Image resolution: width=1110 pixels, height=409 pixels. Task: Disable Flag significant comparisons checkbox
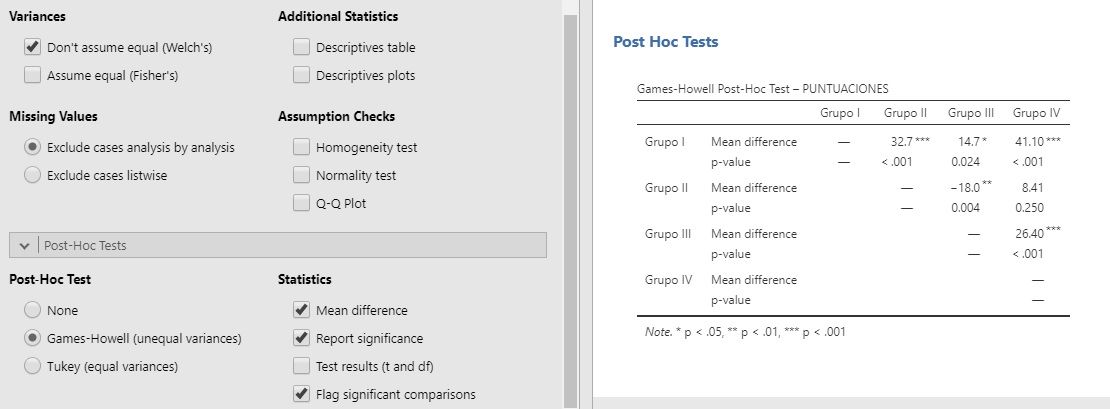301,394
